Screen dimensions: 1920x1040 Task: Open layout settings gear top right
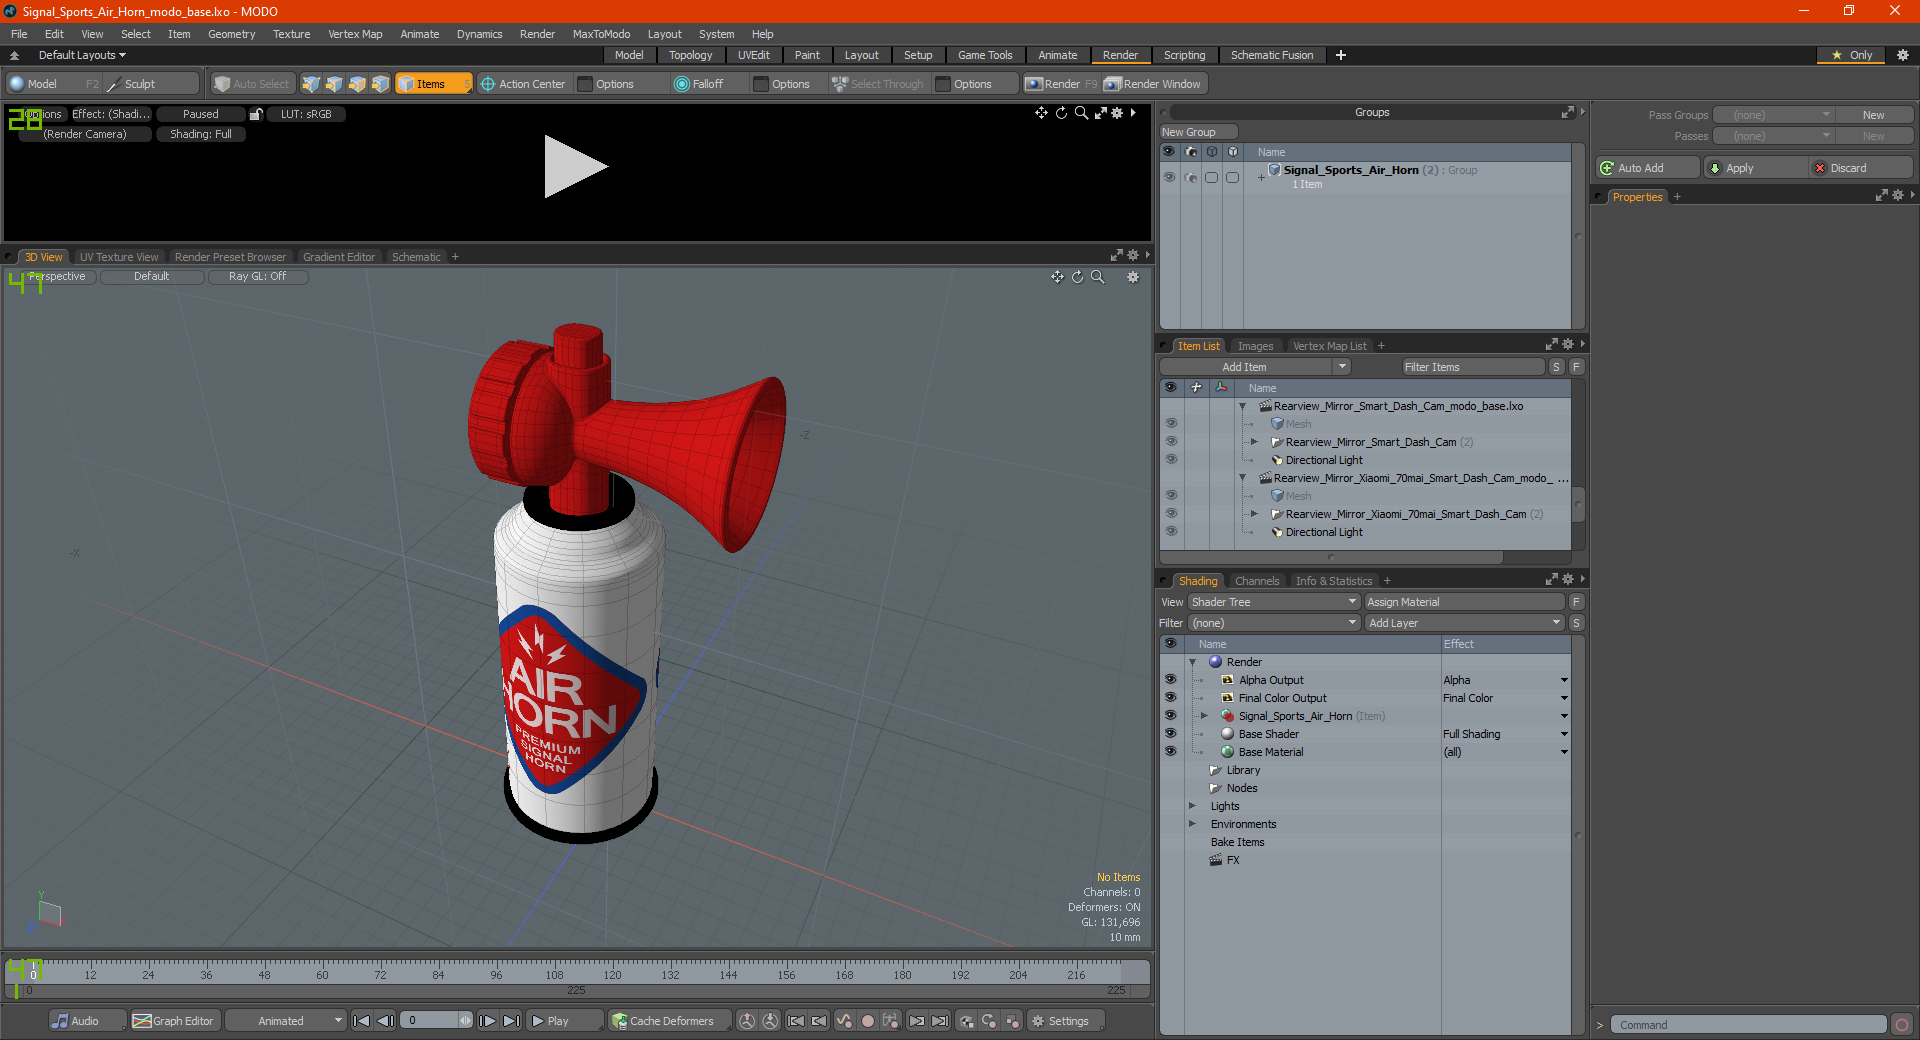[1903, 55]
